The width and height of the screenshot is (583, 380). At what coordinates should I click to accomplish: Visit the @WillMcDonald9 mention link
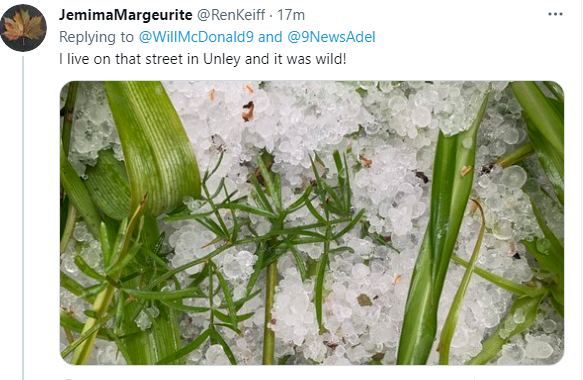196,37
